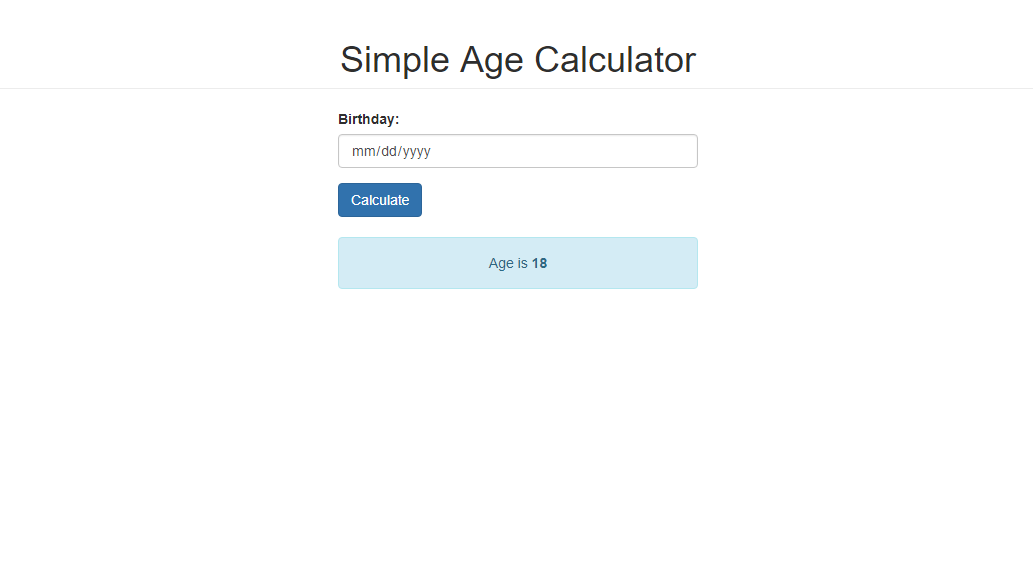Click the divider line below the heading
Image resolution: width=1033 pixels, height=583 pixels.
pyautogui.click(x=516, y=88)
